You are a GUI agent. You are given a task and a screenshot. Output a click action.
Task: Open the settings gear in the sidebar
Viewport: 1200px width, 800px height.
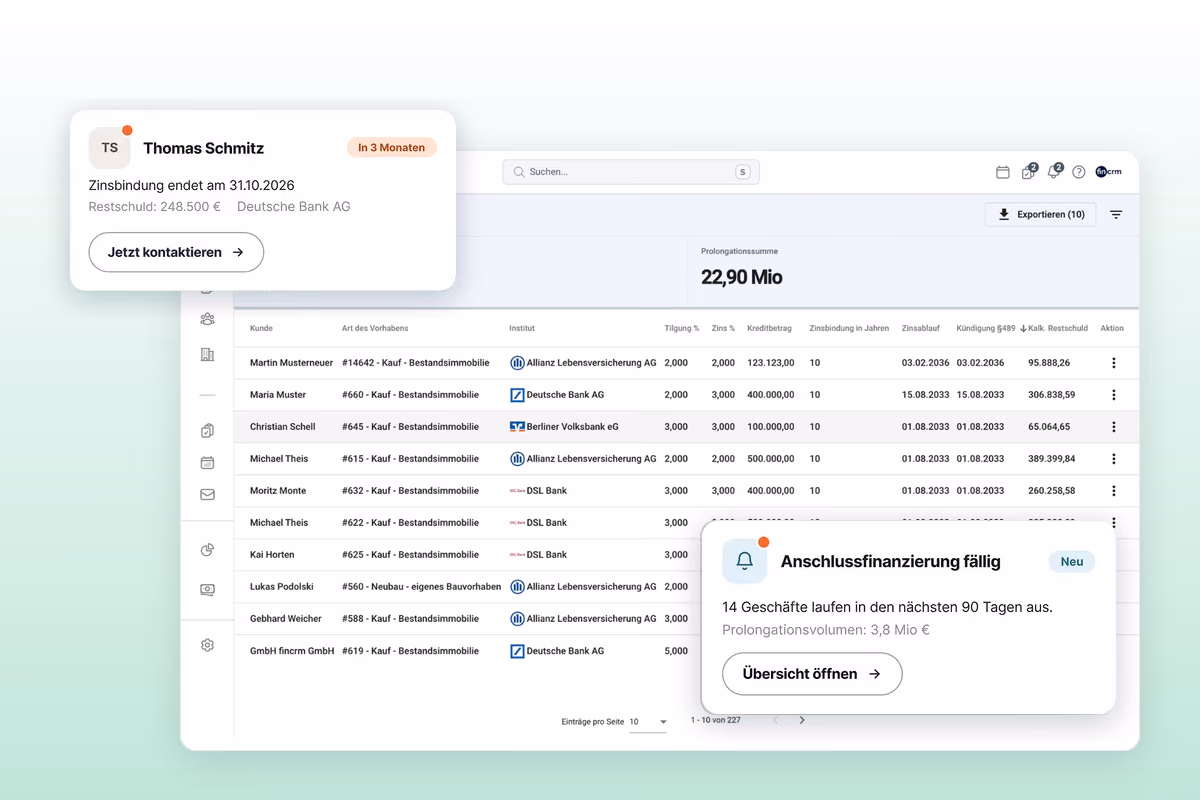[x=207, y=645]
